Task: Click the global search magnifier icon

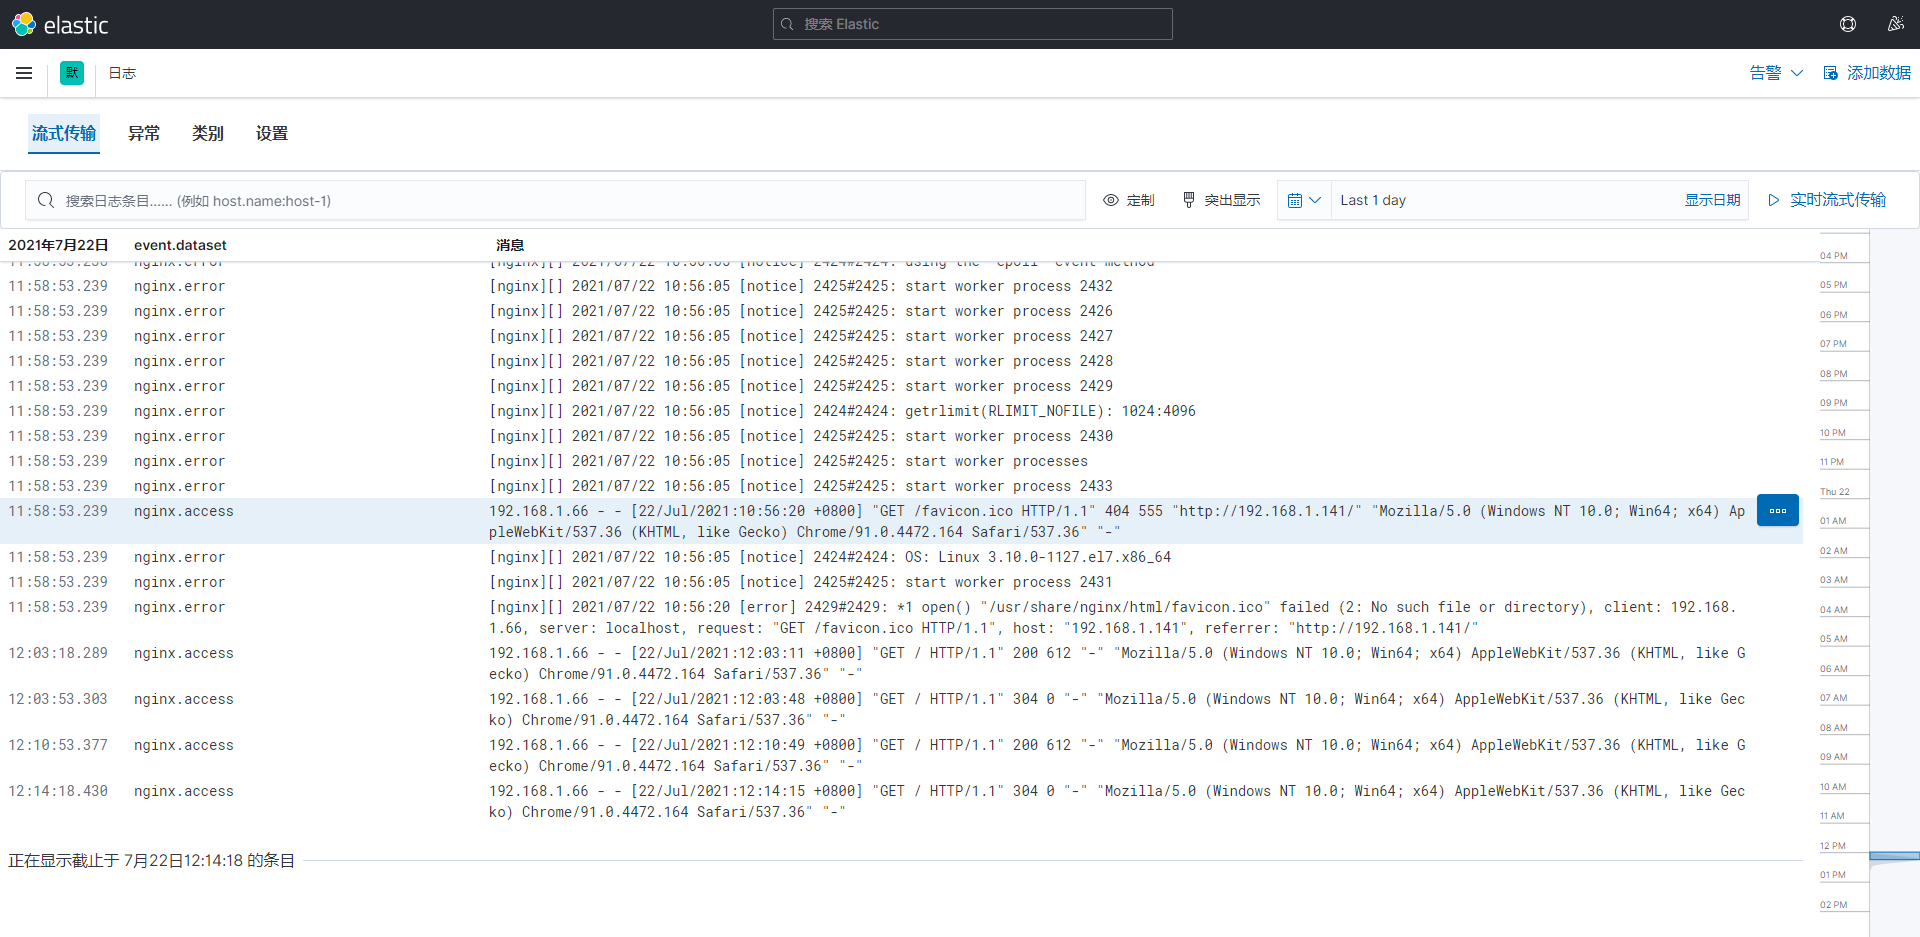Action: 788,24
